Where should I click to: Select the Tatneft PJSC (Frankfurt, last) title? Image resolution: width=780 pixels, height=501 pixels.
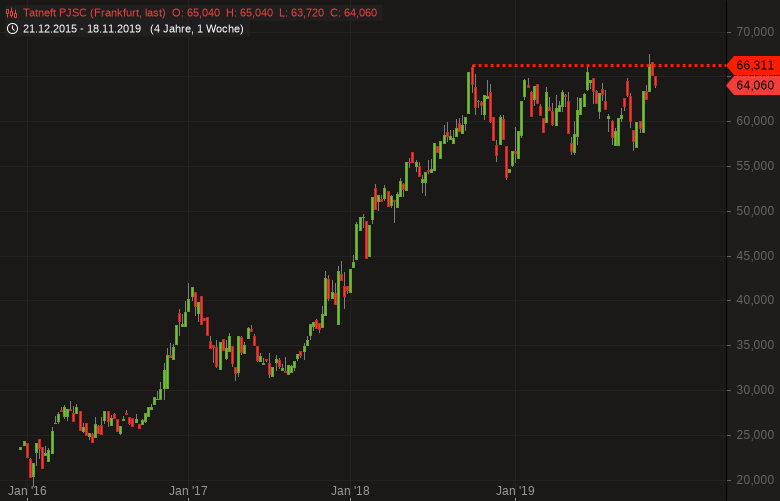click(94, 13)
